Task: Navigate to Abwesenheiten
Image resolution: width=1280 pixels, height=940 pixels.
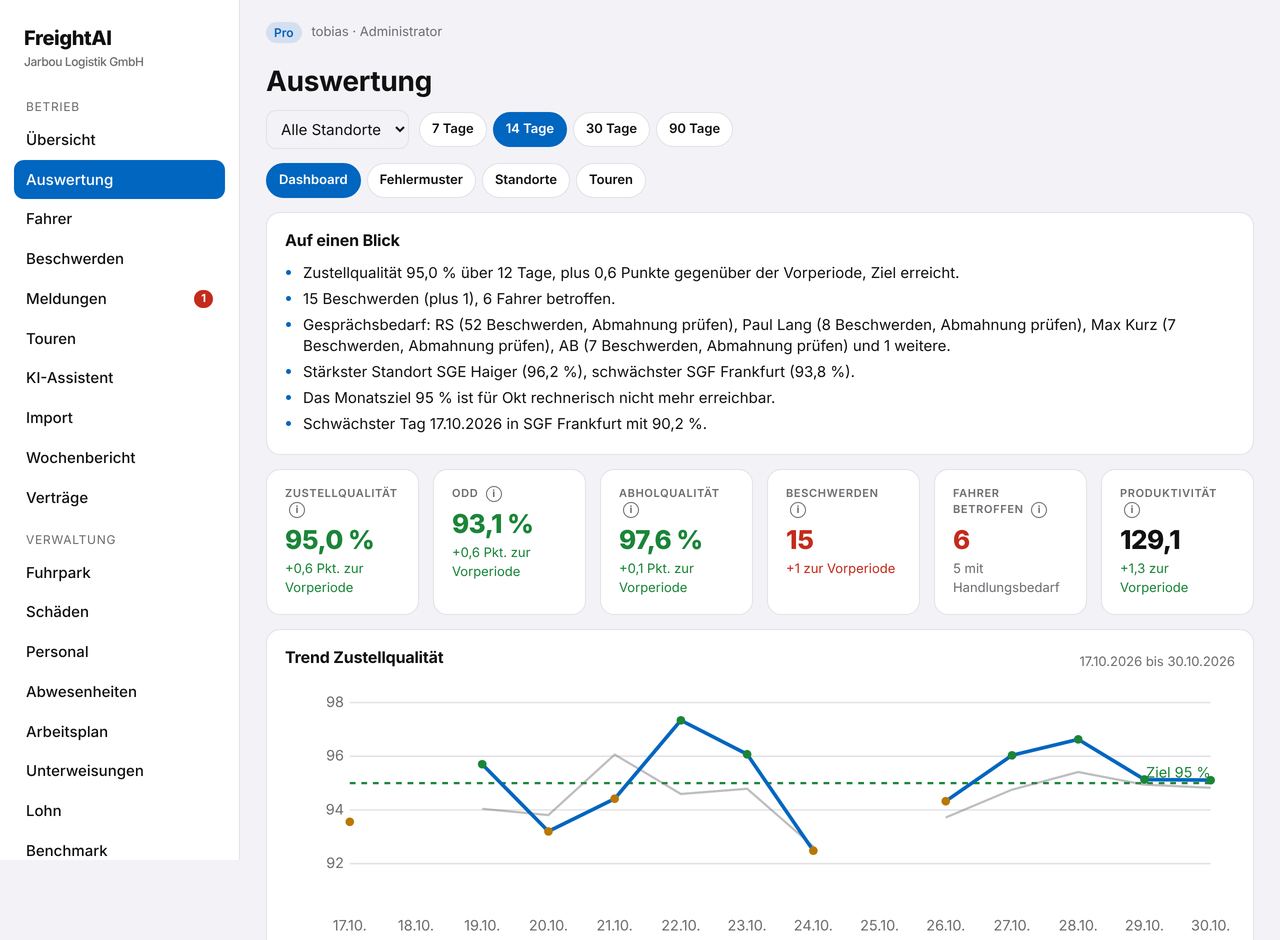Action: tap(119, 692)
